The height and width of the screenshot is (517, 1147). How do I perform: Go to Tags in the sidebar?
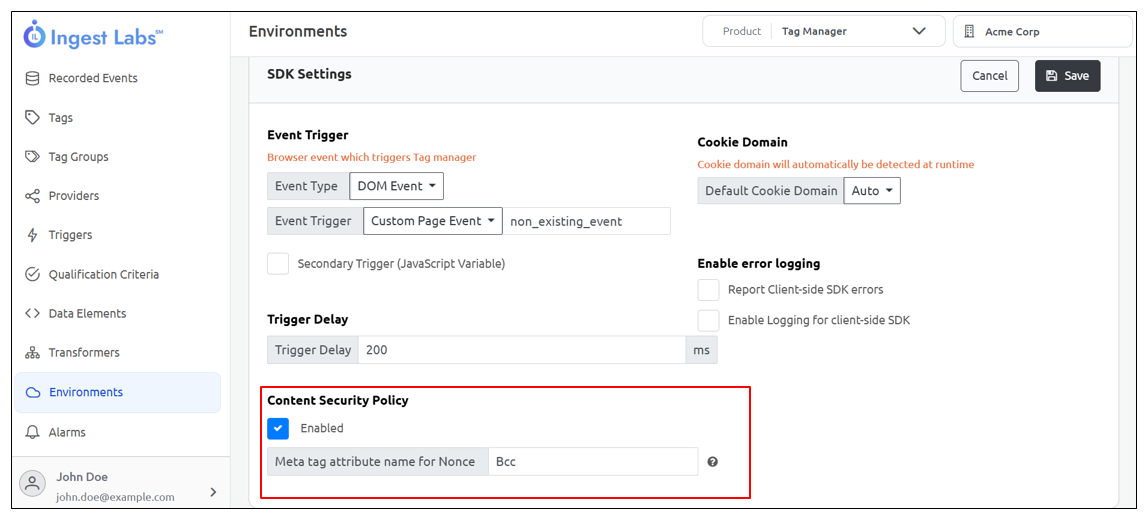[61, 118]
